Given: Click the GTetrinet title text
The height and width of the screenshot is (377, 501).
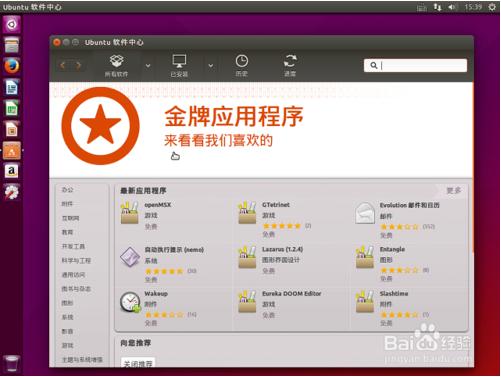Looking at the screenshot, I should (276, 205).
